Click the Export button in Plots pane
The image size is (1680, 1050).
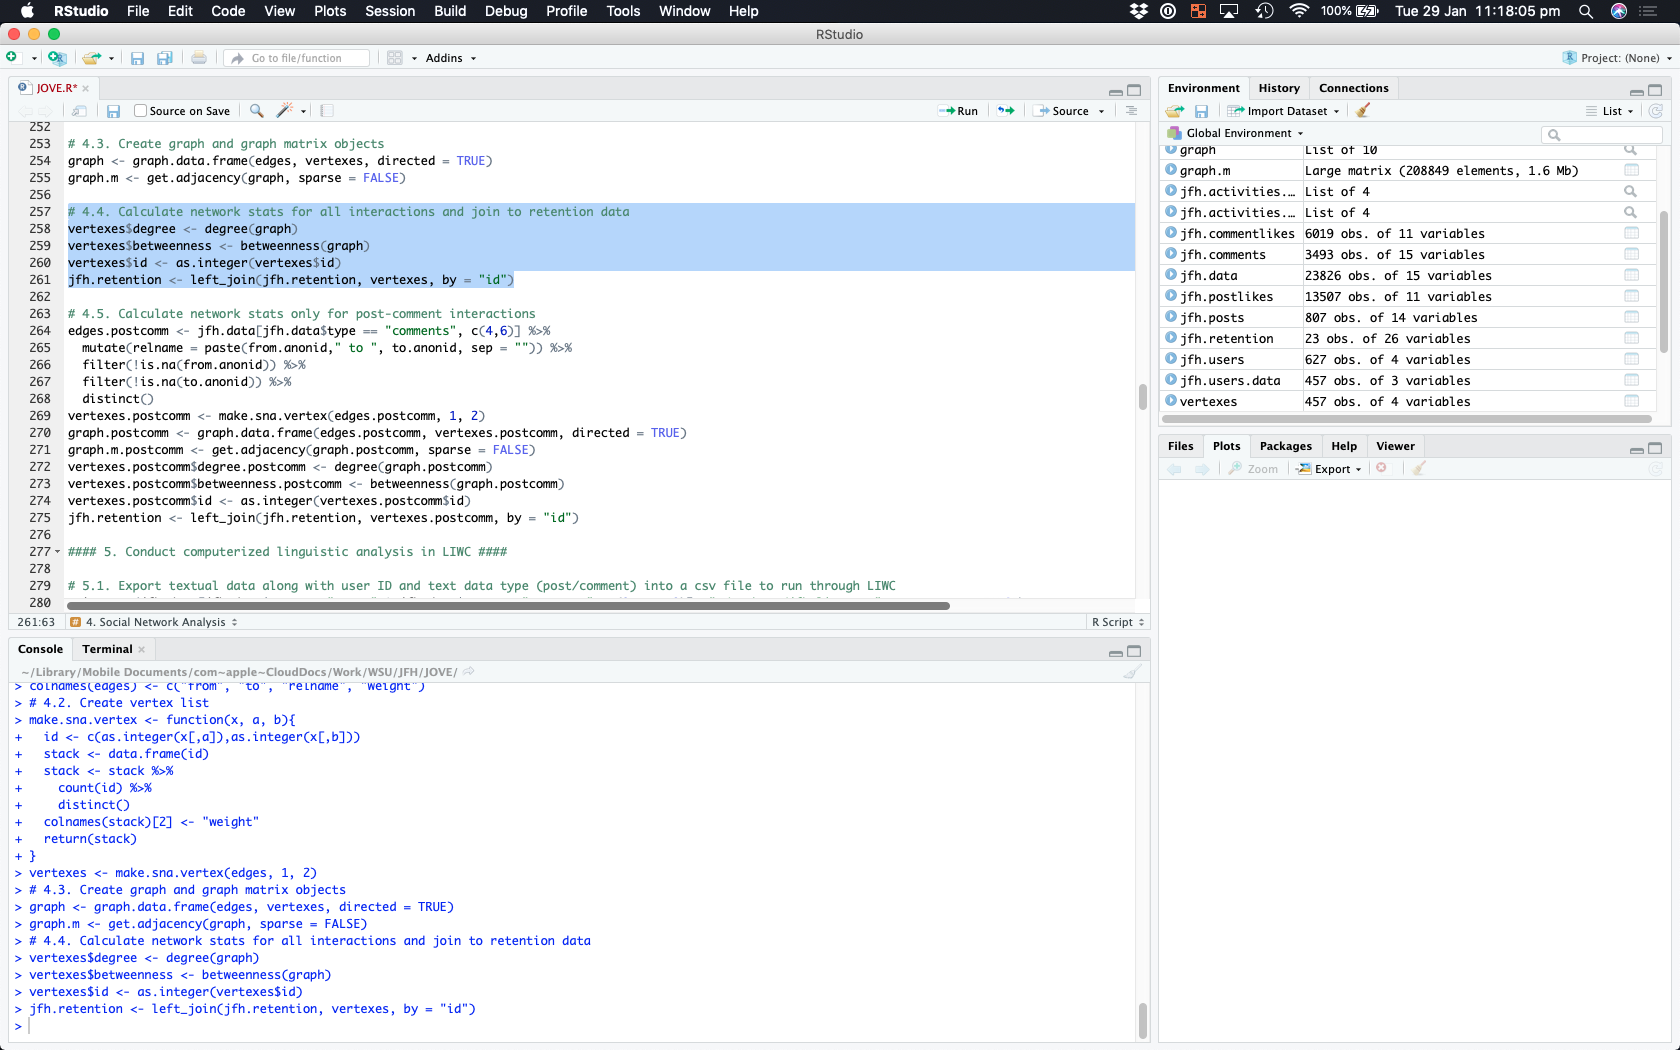point(1330,469)
